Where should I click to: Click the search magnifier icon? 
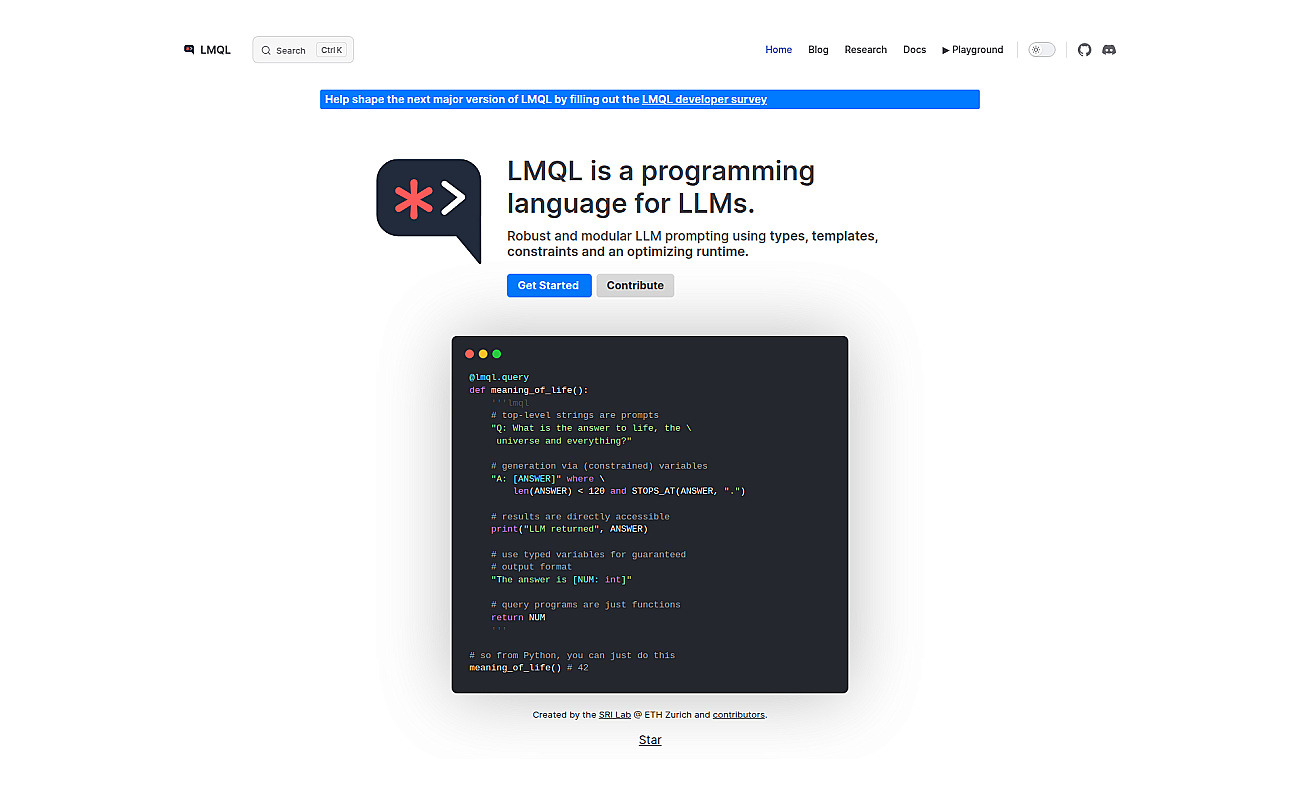pyautogui.click(x=266, y=50)
